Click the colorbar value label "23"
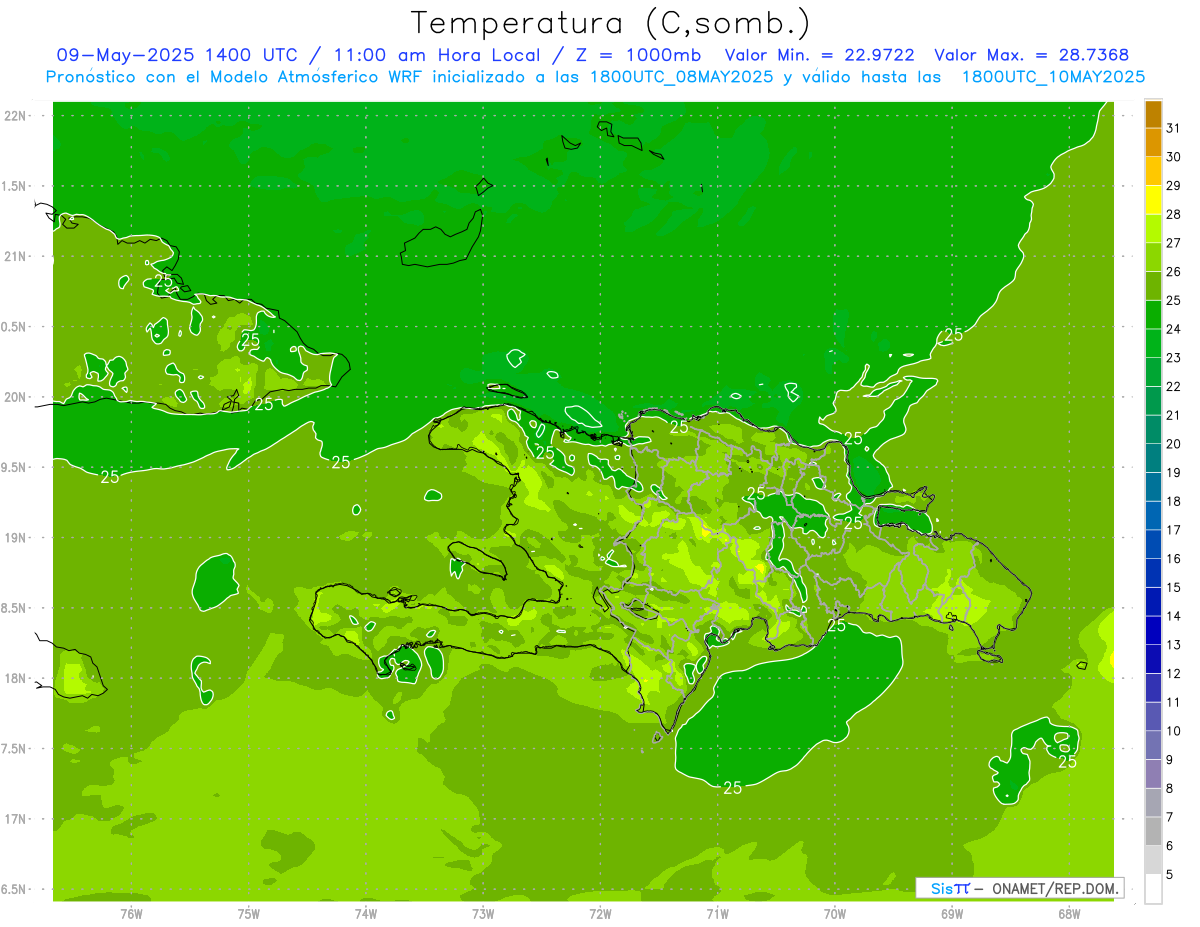The height and width of the screenshot is (927, 1200). pyautogui.click(x=1174, y=358)
